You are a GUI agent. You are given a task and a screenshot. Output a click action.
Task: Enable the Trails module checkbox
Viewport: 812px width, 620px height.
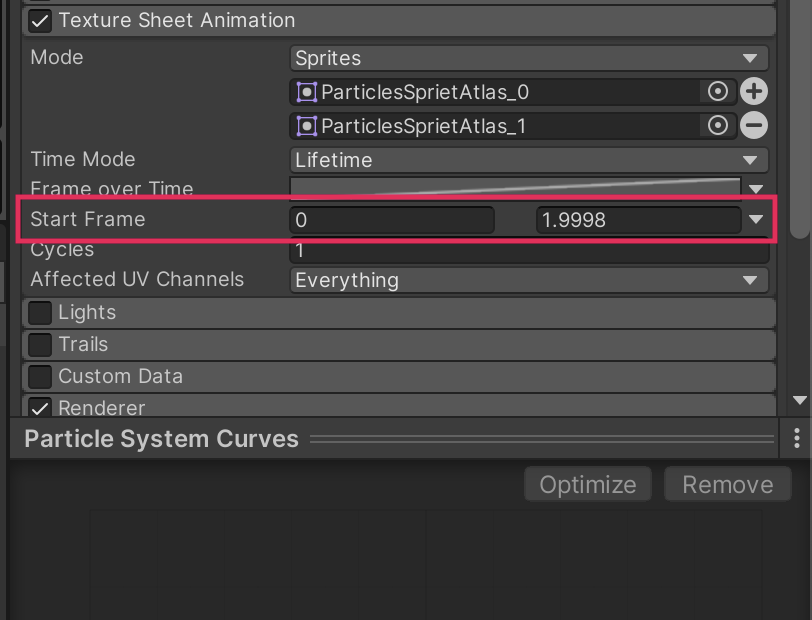[40, 344]
